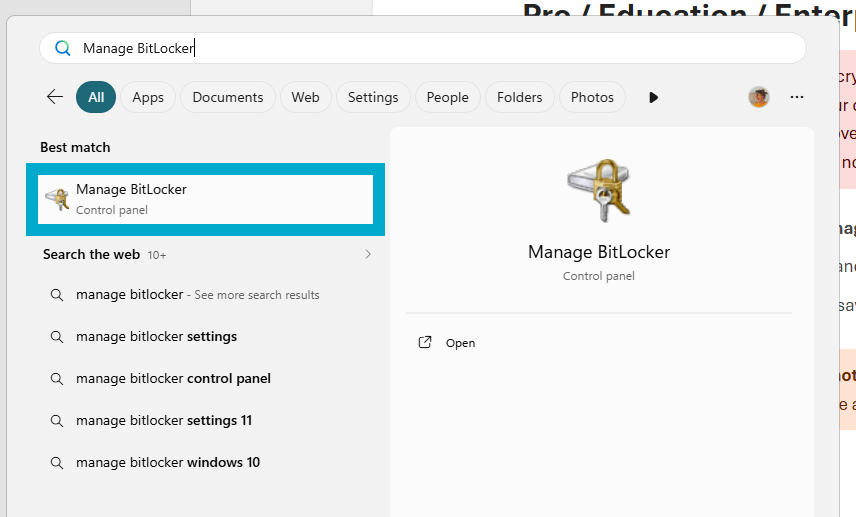Image resolution: width=856 pixels, height=517 pixels.
Task: Open the three-dot more options menu
Action: click(796, 97)
